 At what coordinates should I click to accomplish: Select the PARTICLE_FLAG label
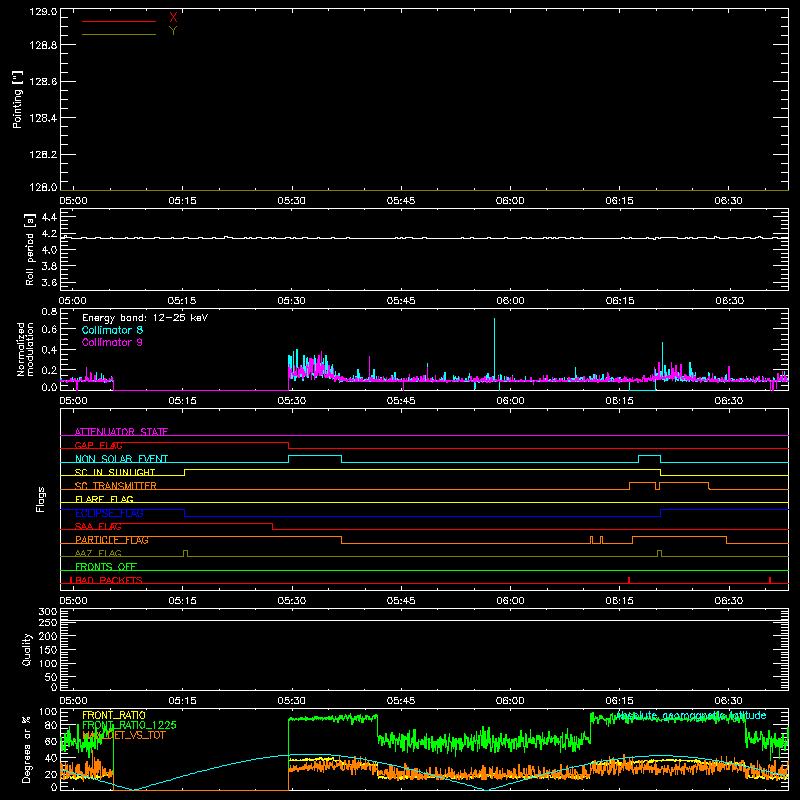click(x=112, y=540)
